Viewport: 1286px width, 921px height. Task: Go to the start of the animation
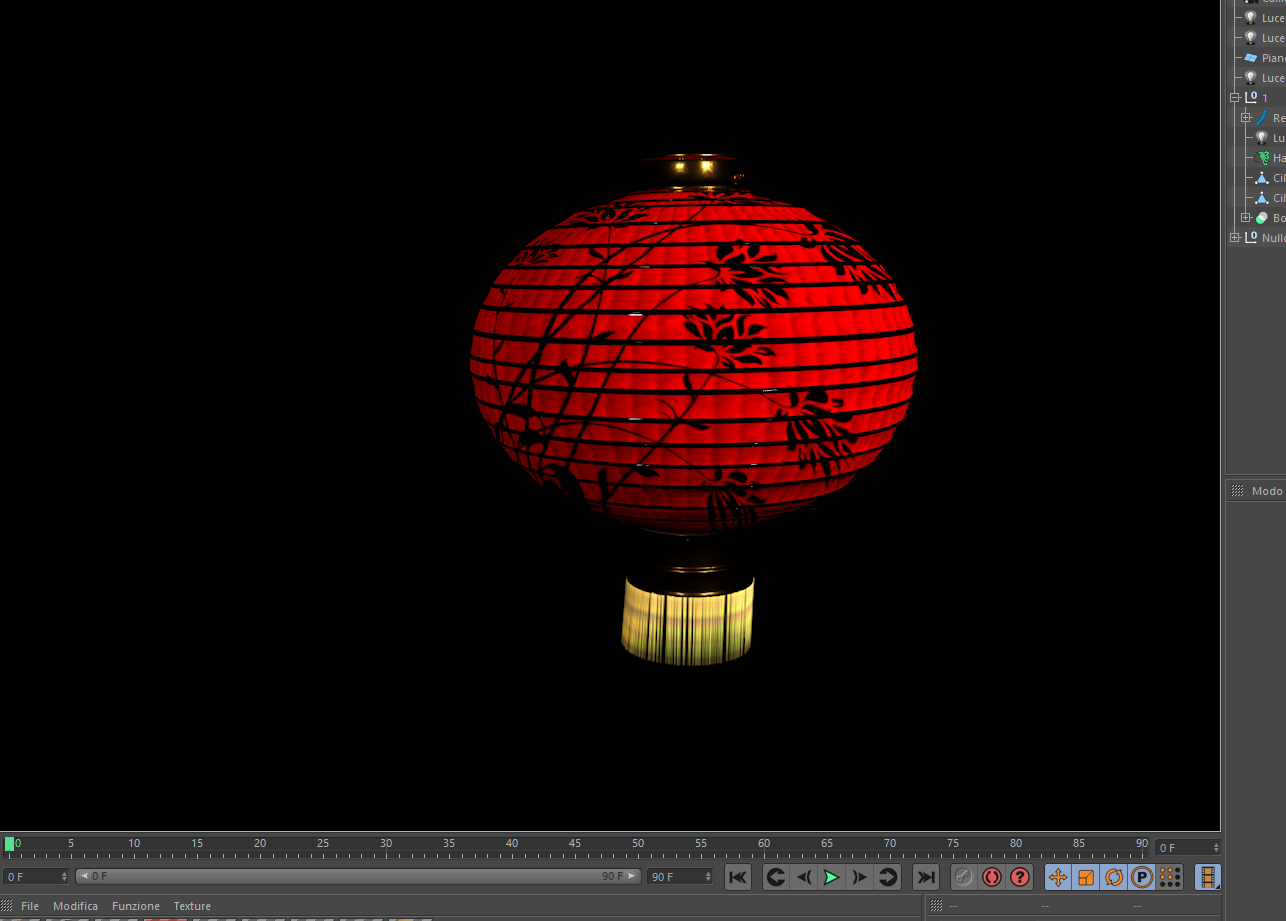(x=737, y=877)
